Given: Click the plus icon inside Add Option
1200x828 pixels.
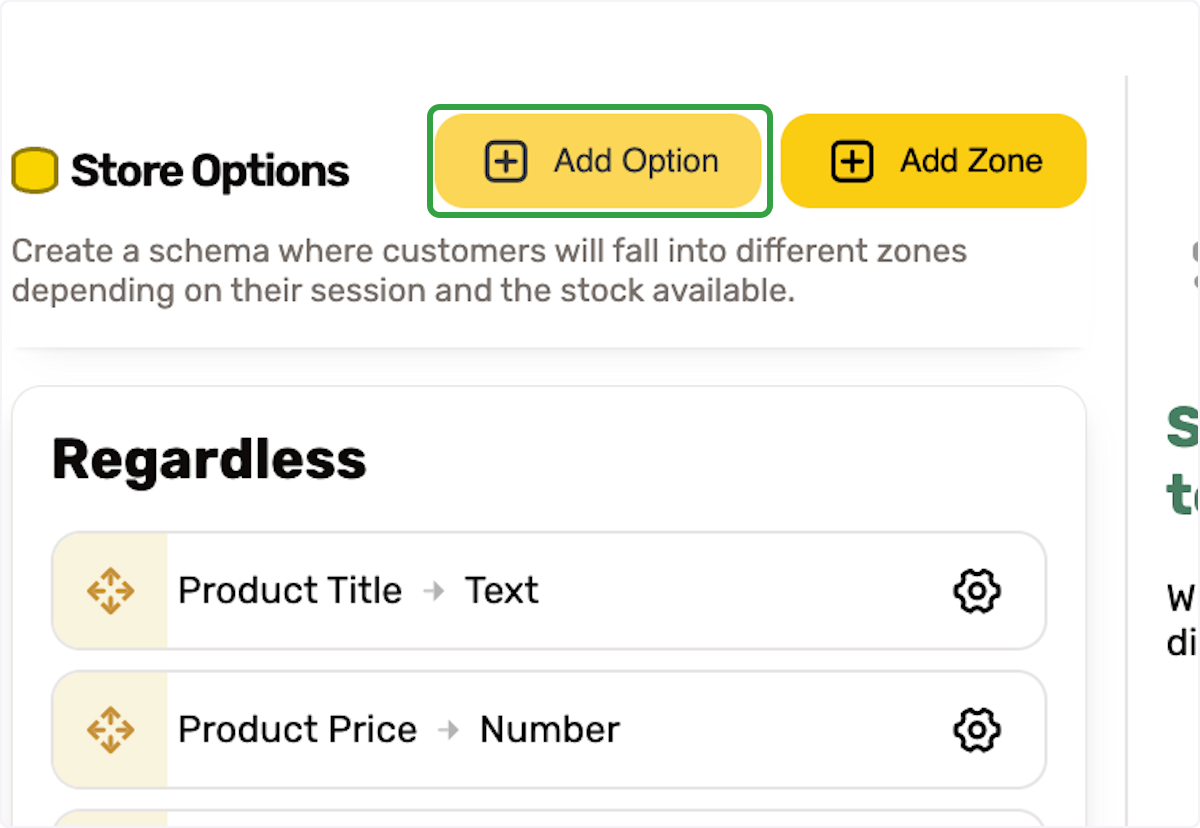Looking at the screenshot, I should (x=506, y=162).
